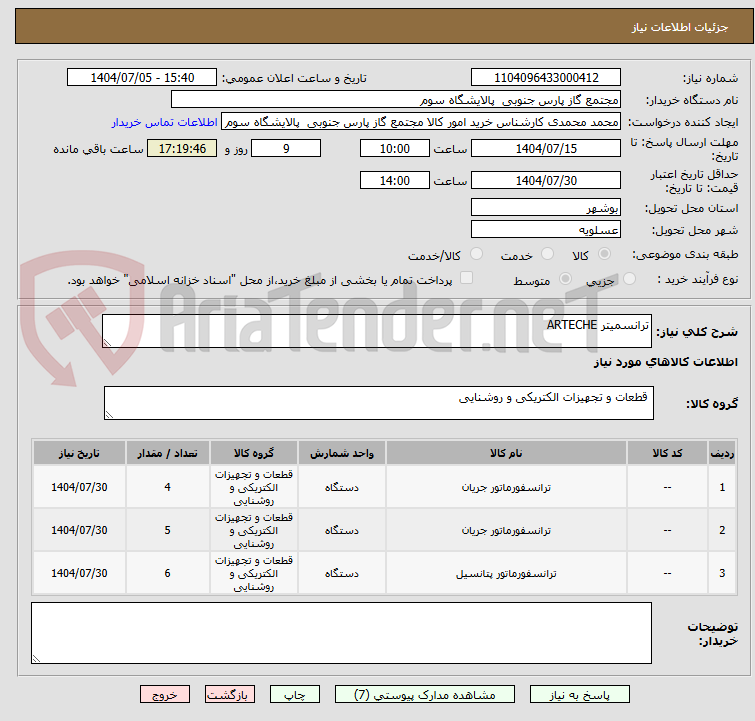
Task: Click the 'چاپ' print button
Action: coord(295,695)
